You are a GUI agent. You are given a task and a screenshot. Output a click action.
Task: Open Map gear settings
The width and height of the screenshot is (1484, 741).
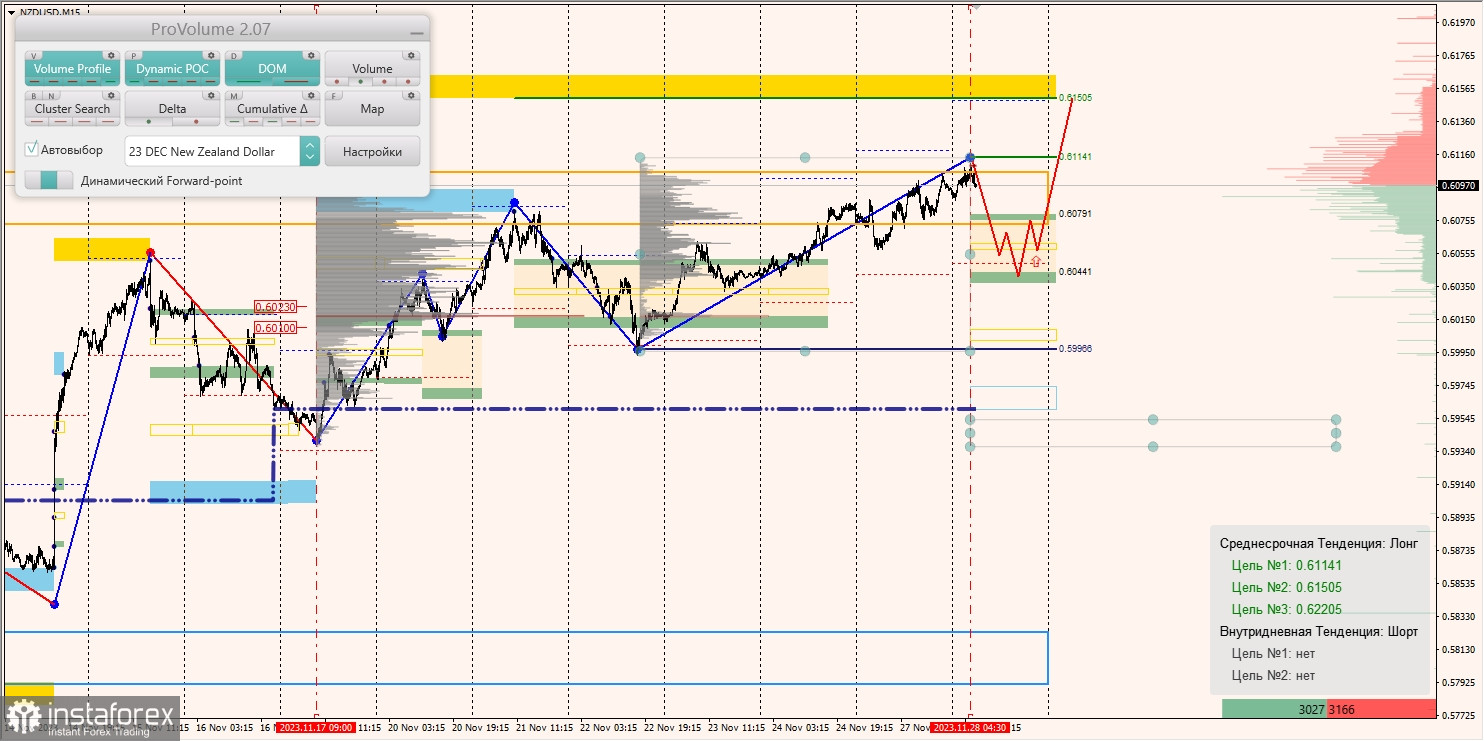pos(411,96)
